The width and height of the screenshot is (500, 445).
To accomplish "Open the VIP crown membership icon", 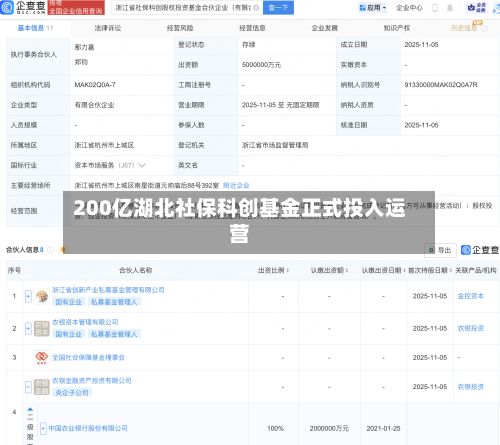I will pos(477,8).
